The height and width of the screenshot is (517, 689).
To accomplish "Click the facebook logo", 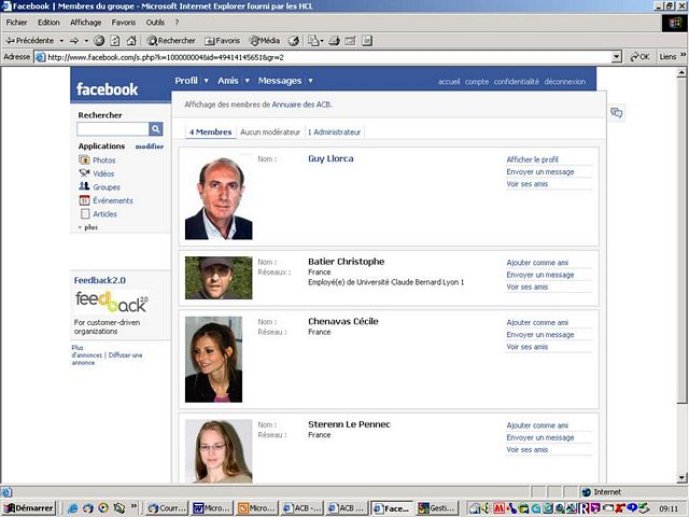I will 107,89.
